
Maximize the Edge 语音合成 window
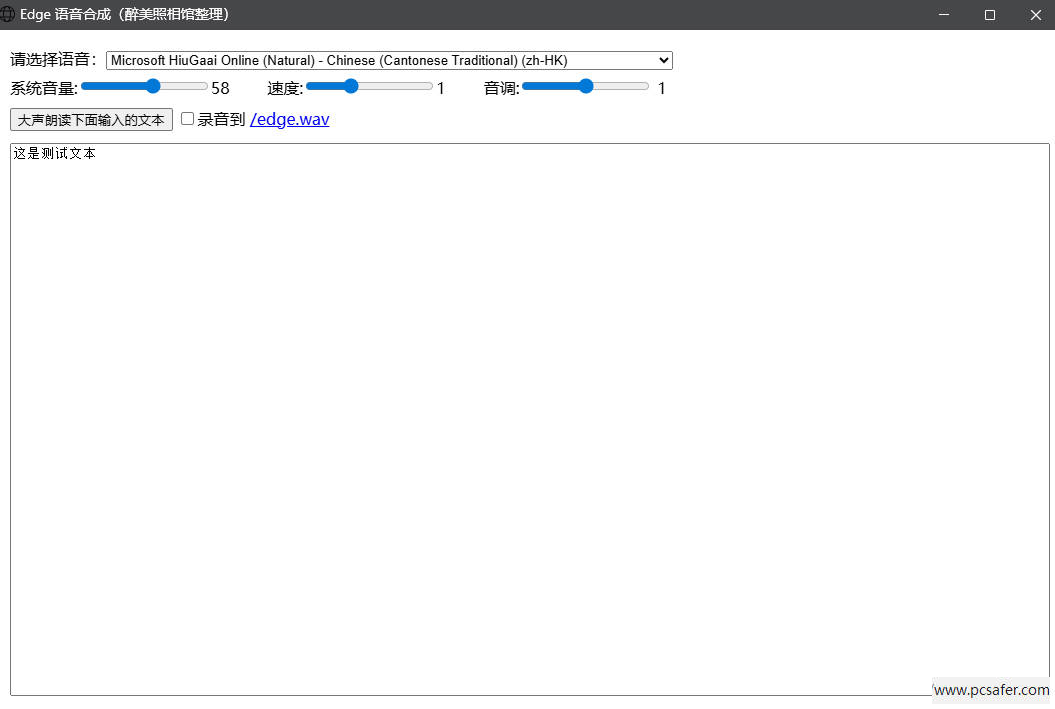pyautogui.click(x=989, y=15)
